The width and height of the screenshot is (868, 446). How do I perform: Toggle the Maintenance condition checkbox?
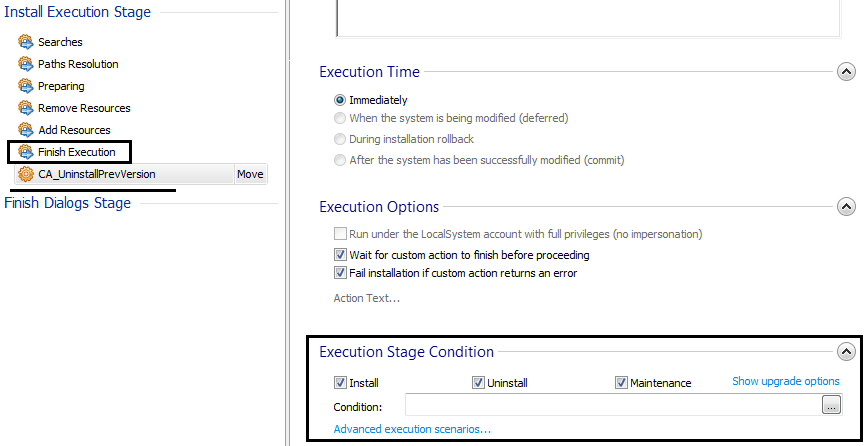(621, 383)
